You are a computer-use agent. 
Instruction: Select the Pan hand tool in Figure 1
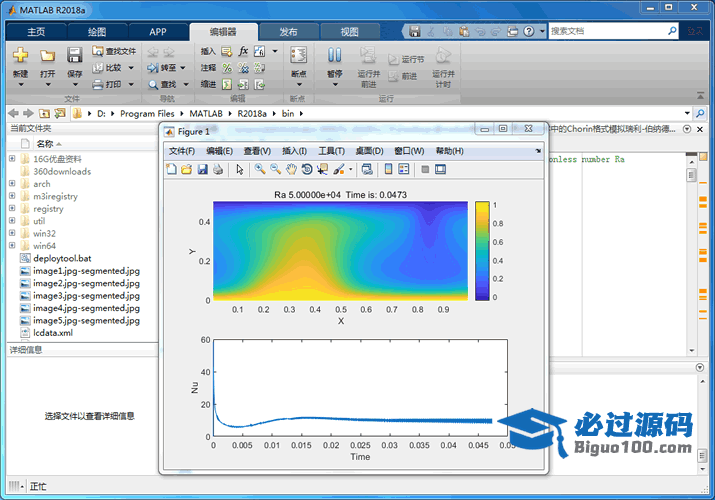(291, 170)
